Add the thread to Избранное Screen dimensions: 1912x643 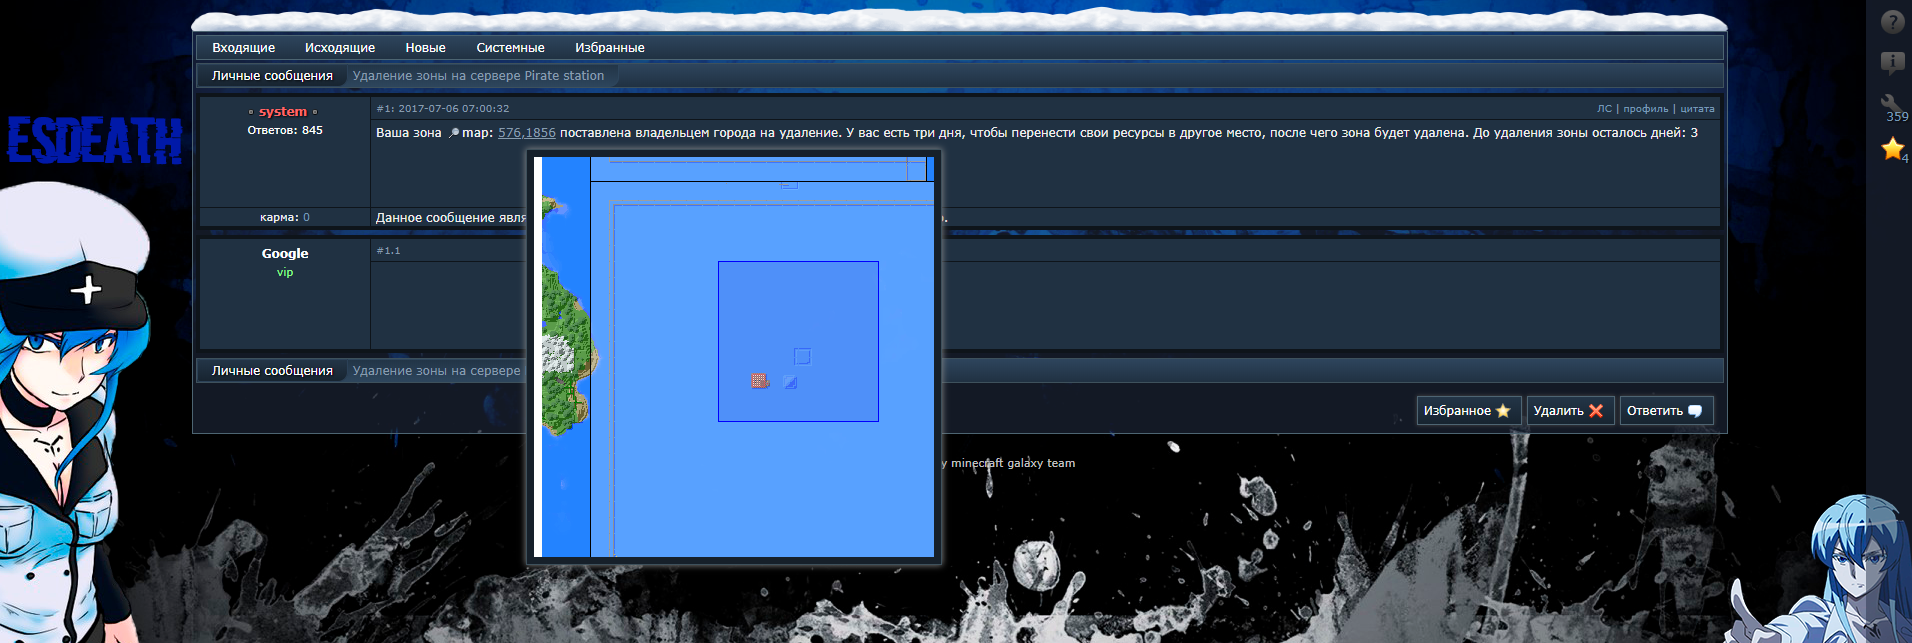point(1468,411)
